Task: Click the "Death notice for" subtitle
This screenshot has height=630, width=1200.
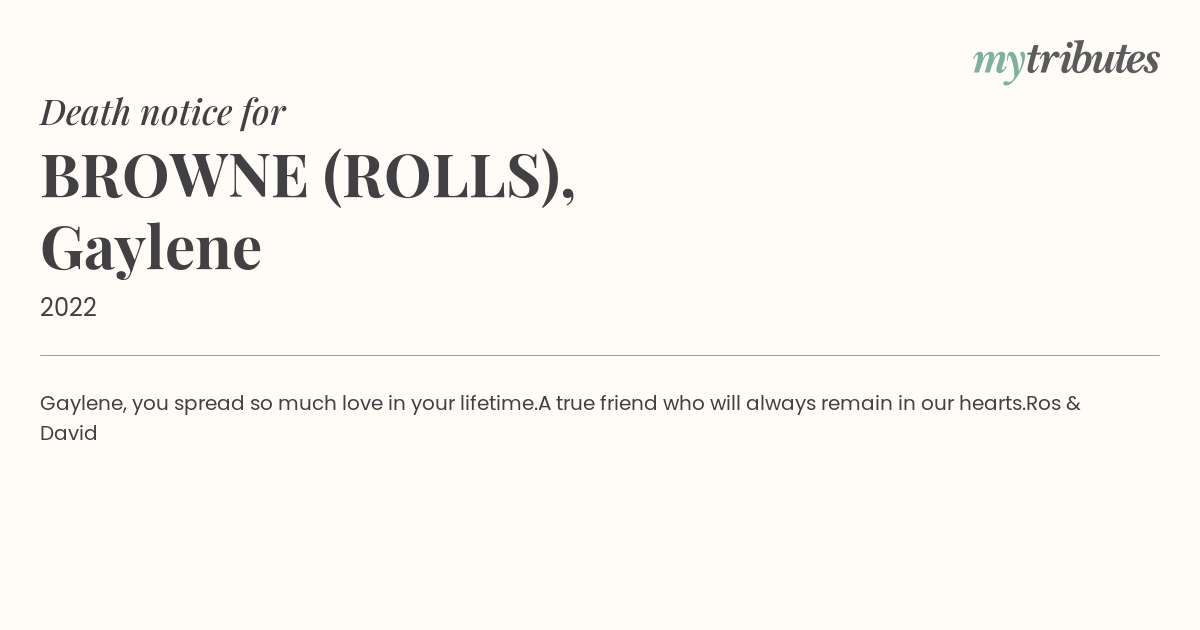Action: point(163,112)
